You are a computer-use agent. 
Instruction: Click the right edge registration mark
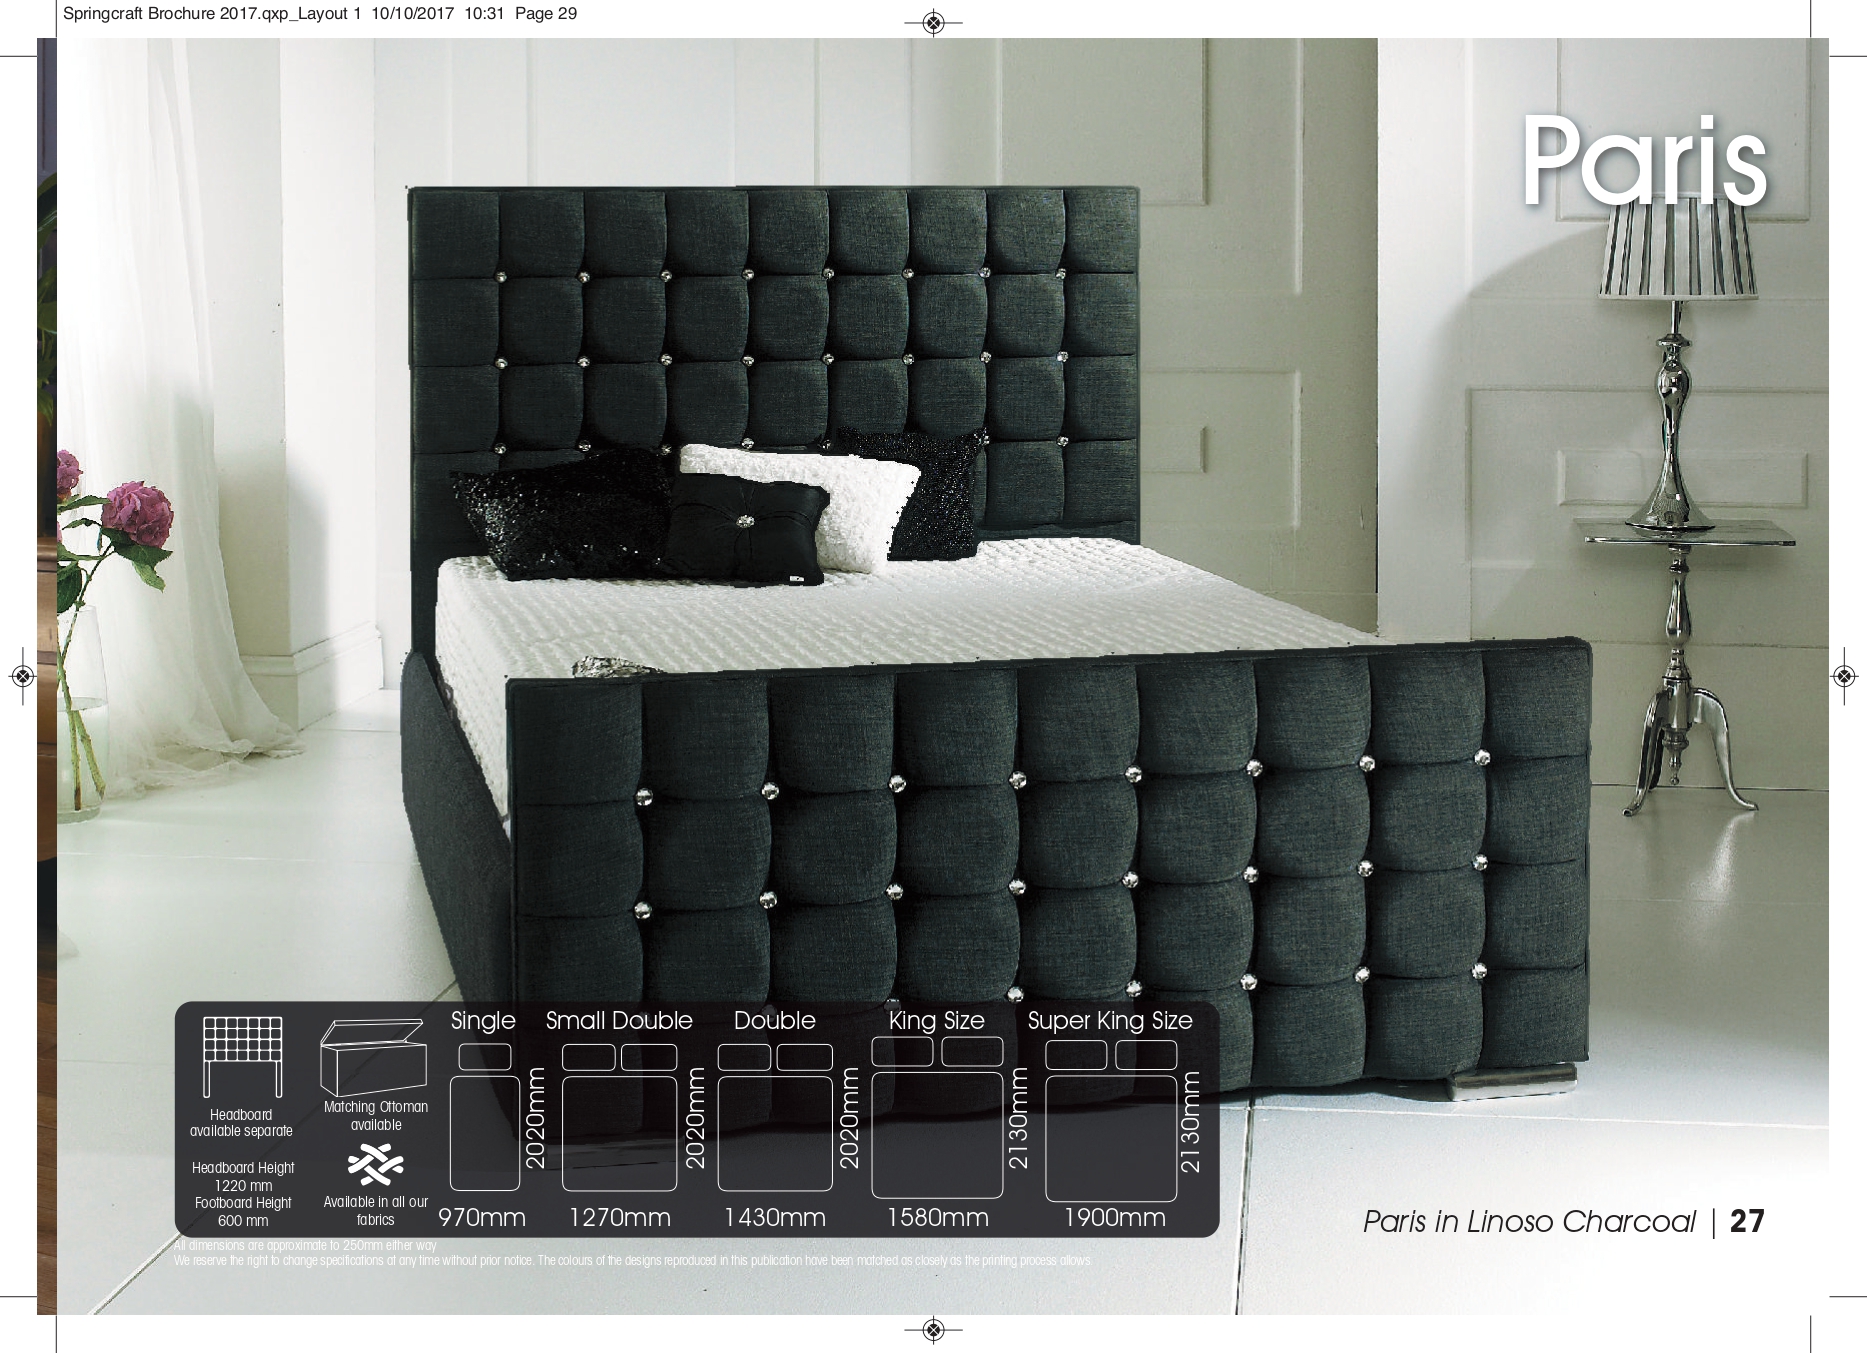click(x=1844, y=677)
